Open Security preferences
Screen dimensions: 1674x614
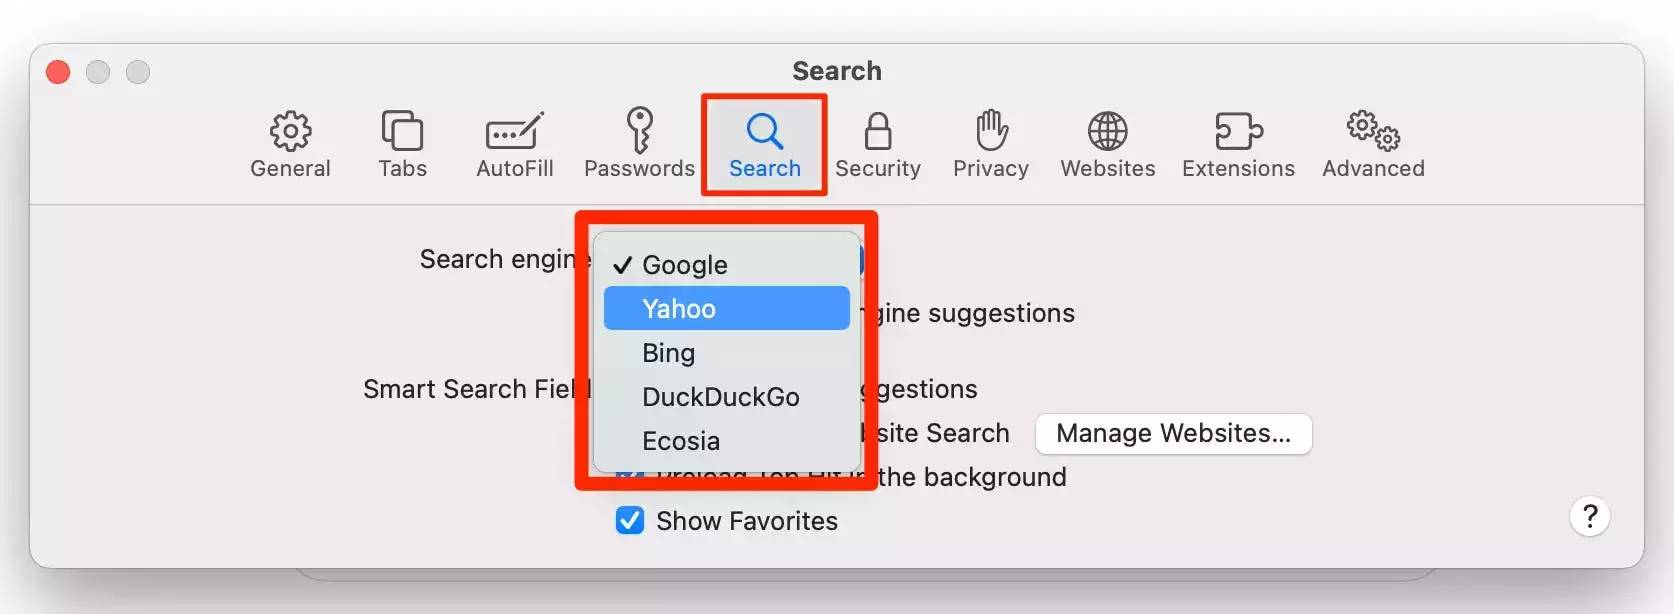coord(877,144)
